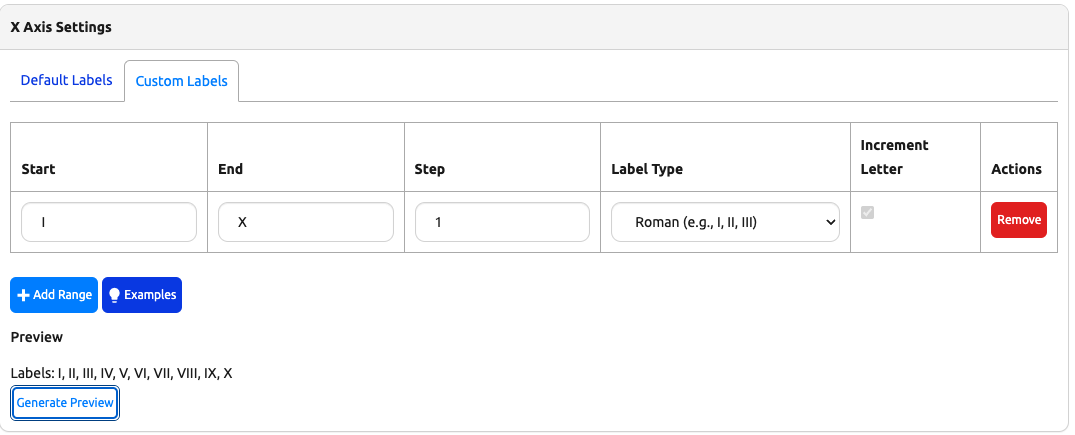Open the Label Type dropdown
This screenshot has width=1075, height=435.
(724, 222)
